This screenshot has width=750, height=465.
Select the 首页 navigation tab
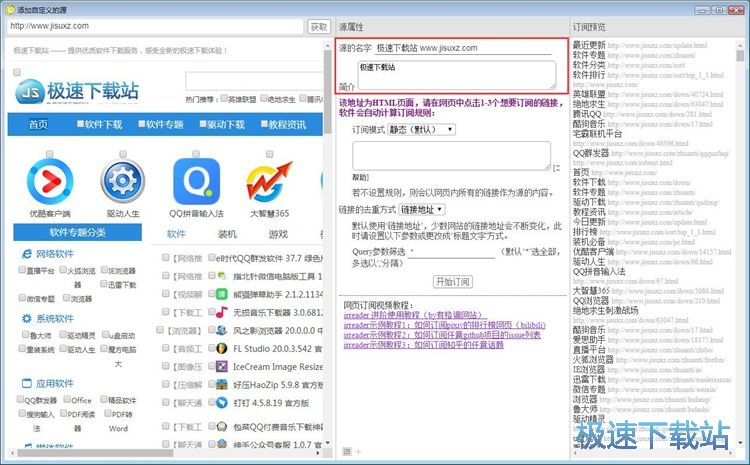(38, 125)
